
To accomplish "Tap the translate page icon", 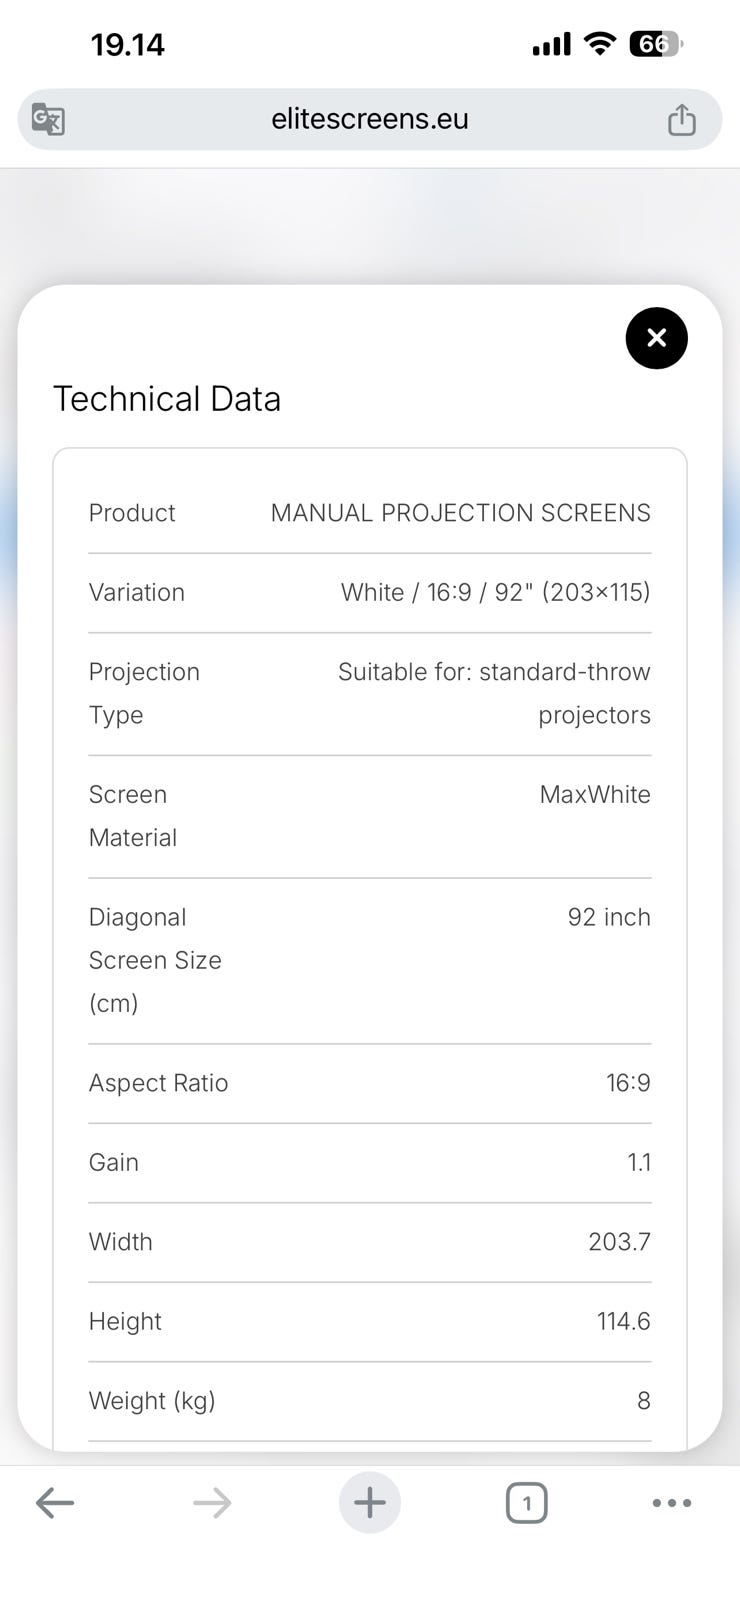I will click(x=48, y=119).
